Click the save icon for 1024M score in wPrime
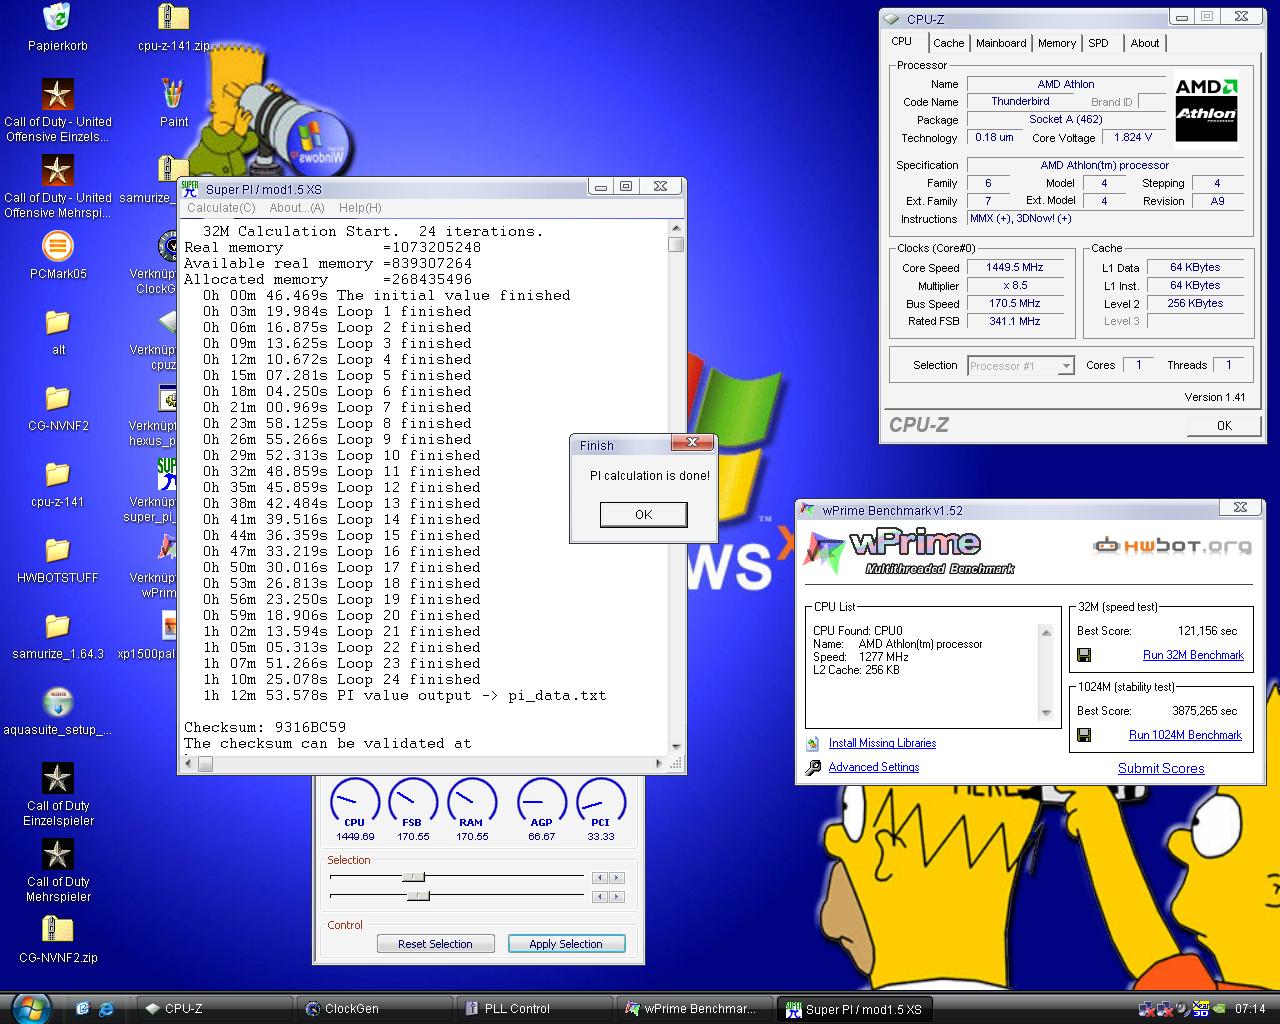Image resolution: width=1280 pixels, height=1024 pixels. pyautogui.click(x=1084, y=735)
